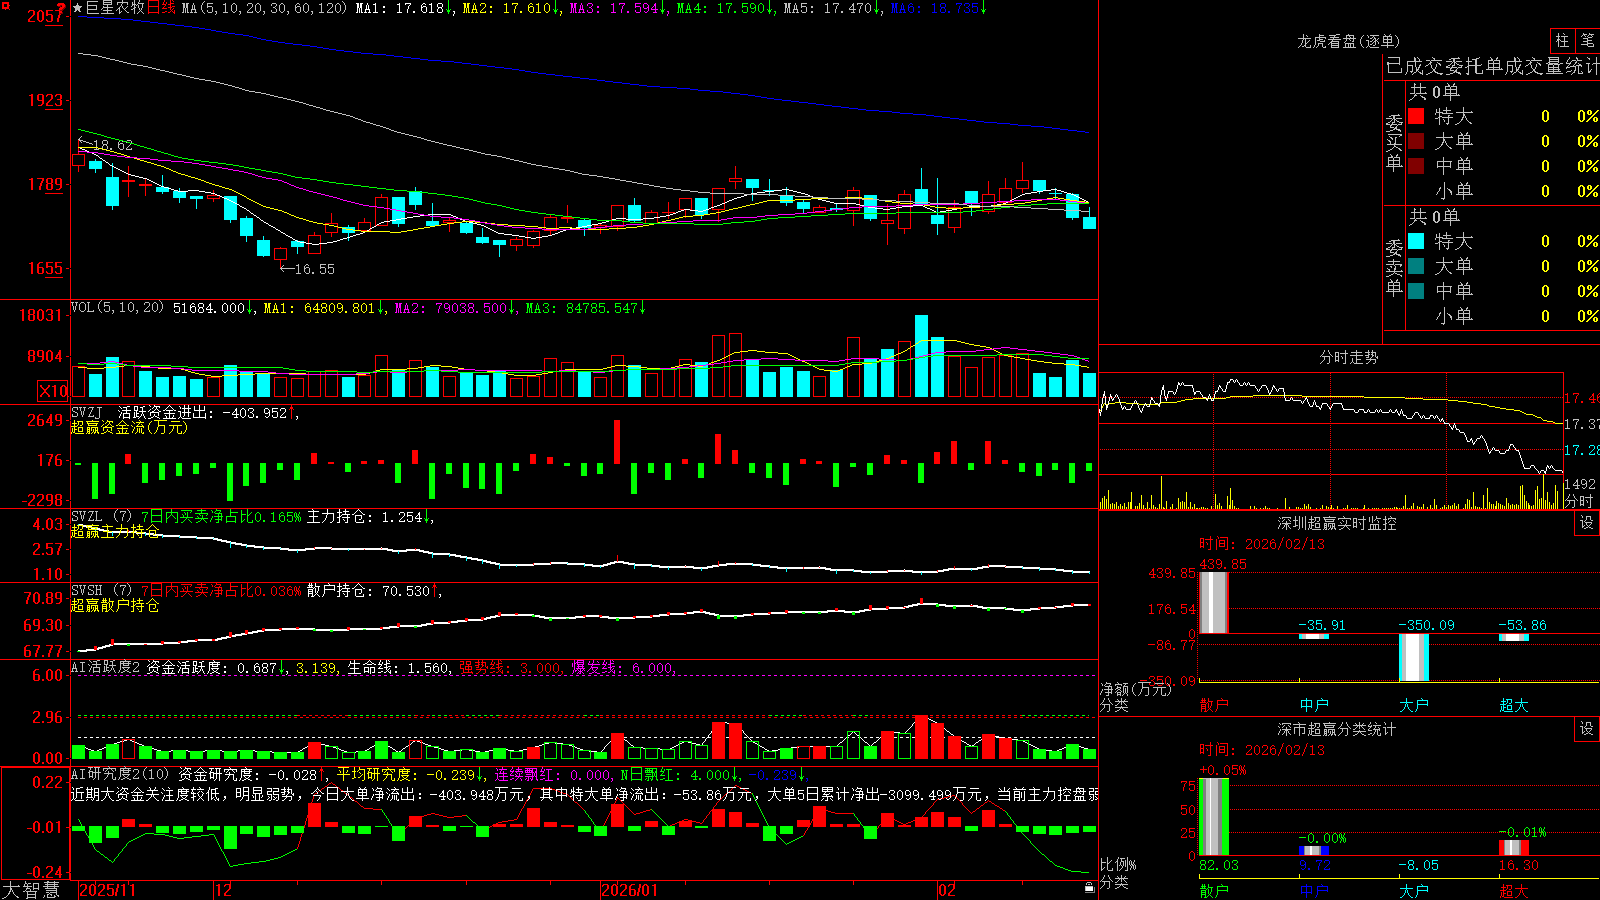This screenshot has height=900, width=1600.
Task: Click the 深圳超赢实时监控 panel title
Action: (1337, 523)
